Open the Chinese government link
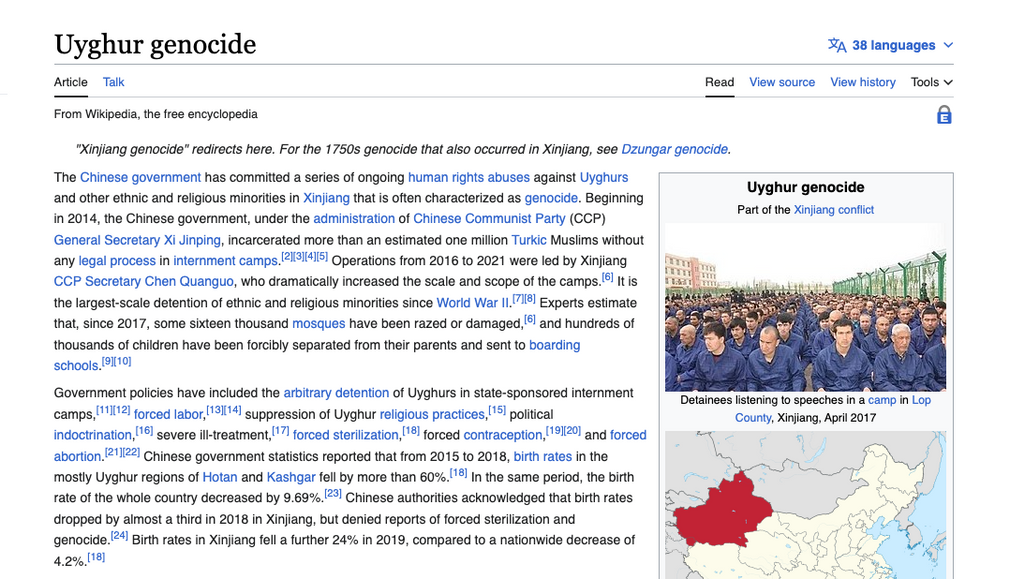Viewport: 1024px width, 579px height. (140, 178)
